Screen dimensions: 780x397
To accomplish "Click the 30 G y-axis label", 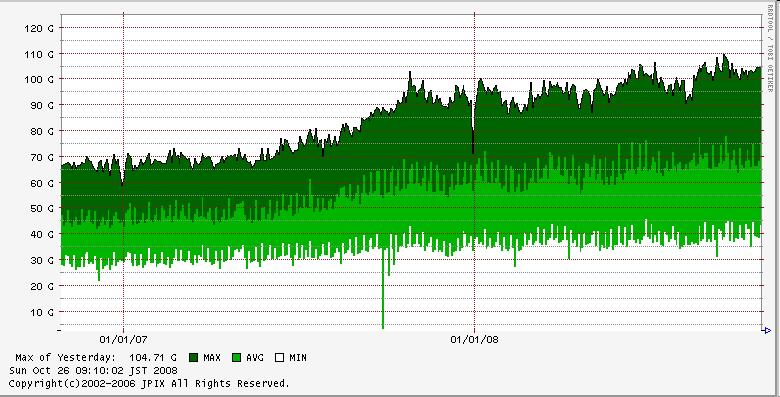I will 42,260.
